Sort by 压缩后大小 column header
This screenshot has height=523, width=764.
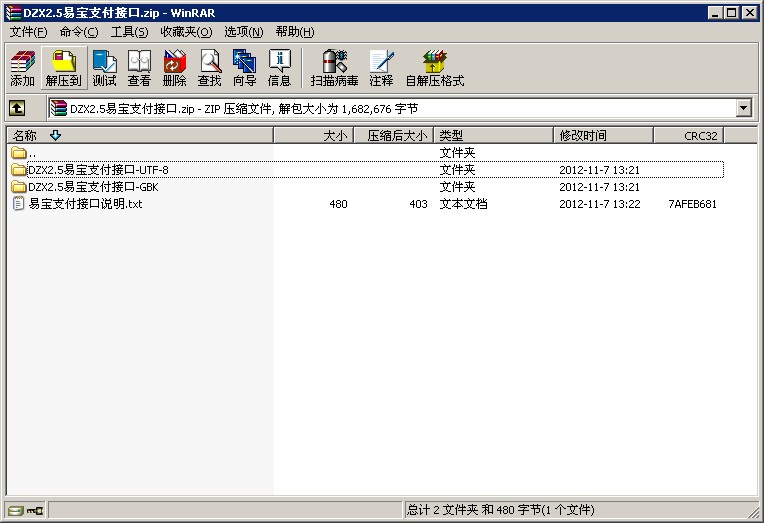pyautogui.click(x=394, y=136)
